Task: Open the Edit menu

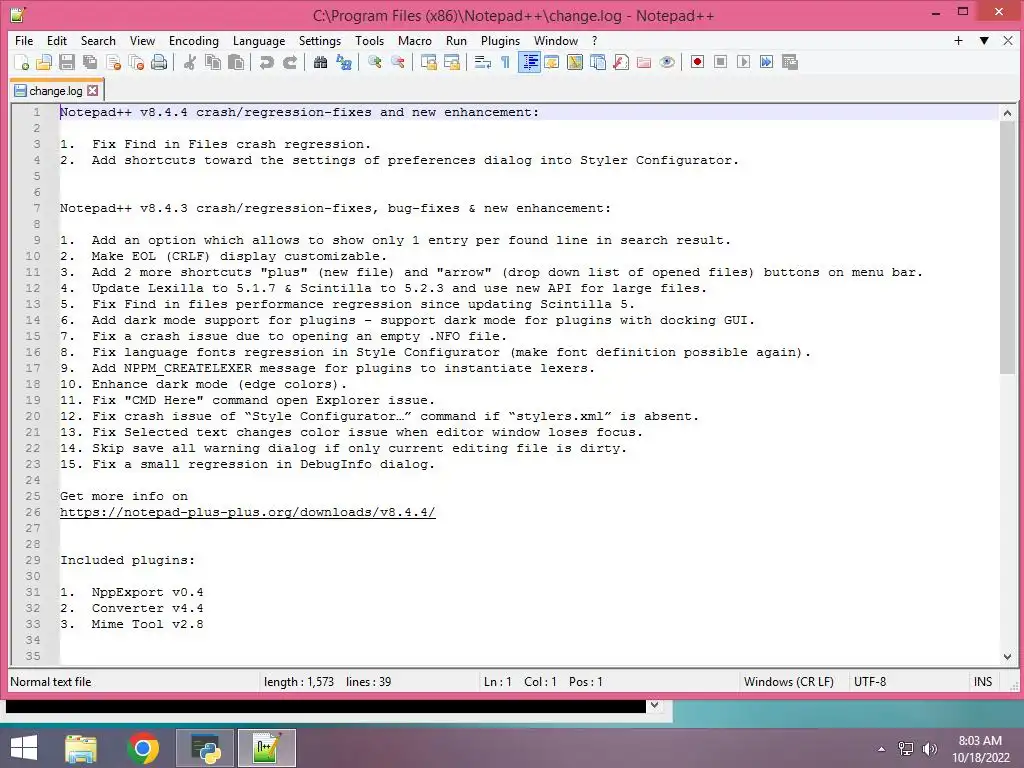Action: pyautogui.click(x=57, y=40)
